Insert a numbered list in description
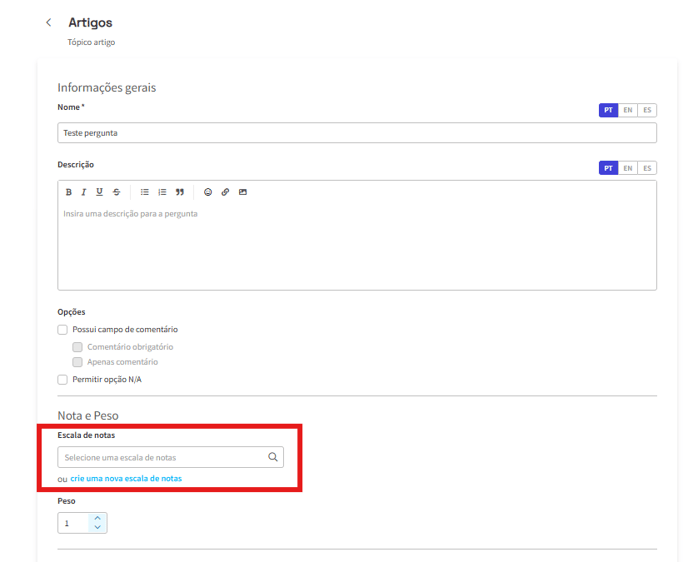 pyautogui.click(x=162, y=192)
